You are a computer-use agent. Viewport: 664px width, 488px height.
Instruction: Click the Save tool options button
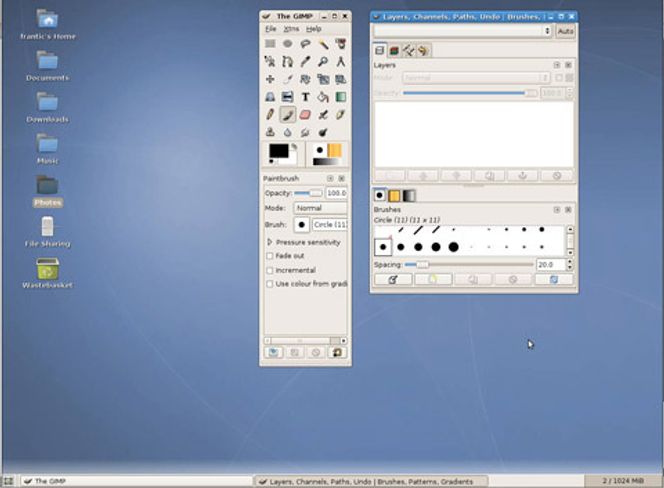point(274,352)
